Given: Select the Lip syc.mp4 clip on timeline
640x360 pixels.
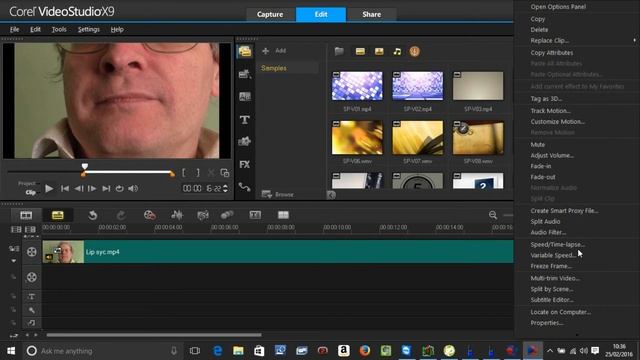Looking at the screenshot, I should pos(278,252).
